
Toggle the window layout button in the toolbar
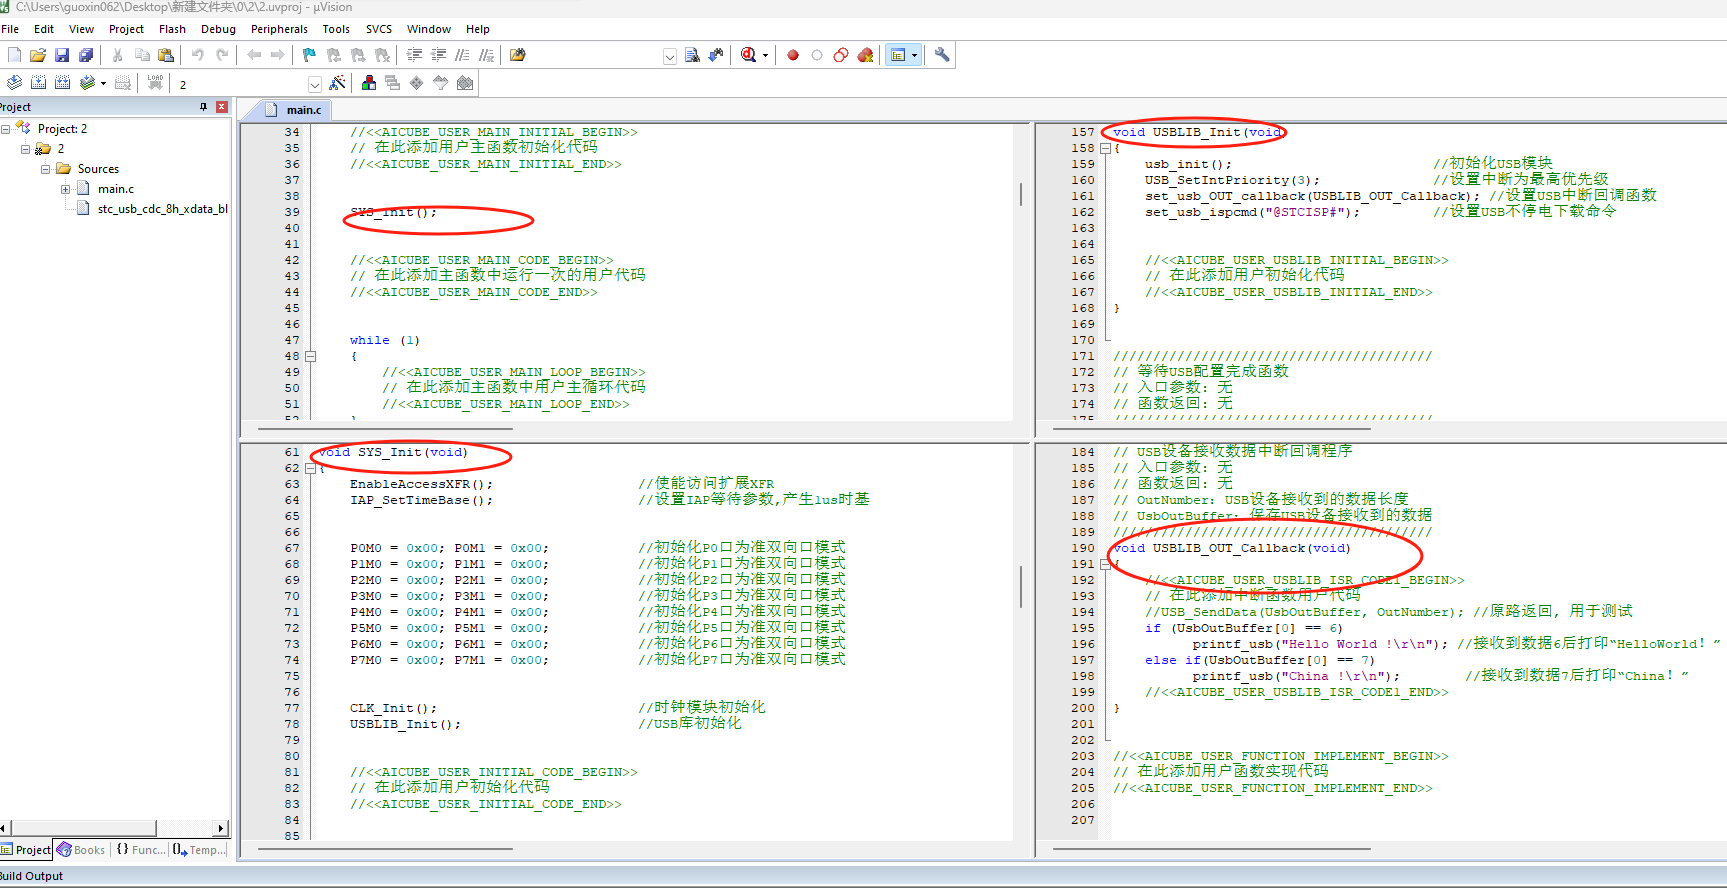pyautogui.click(x=898, y=55)
